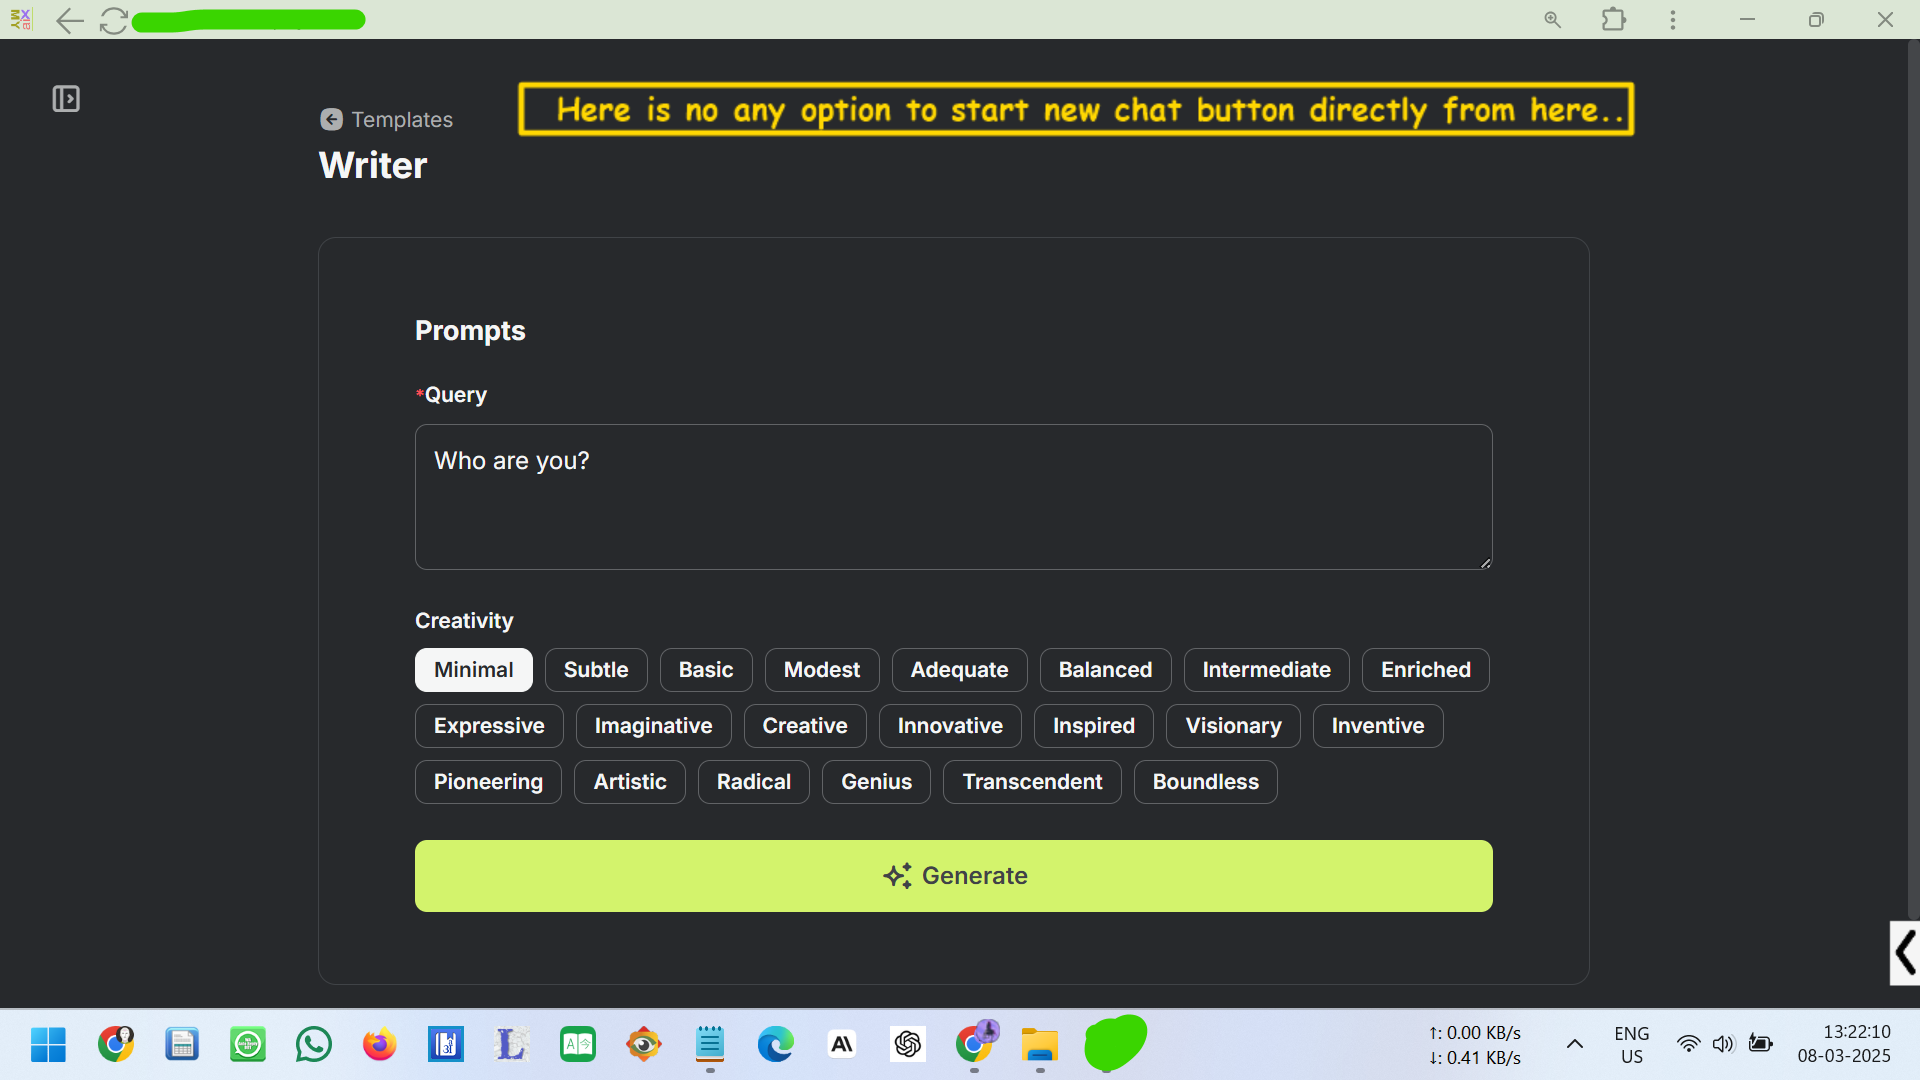
Task: Open volume control in system tray
Action: click(1722, 1045)
